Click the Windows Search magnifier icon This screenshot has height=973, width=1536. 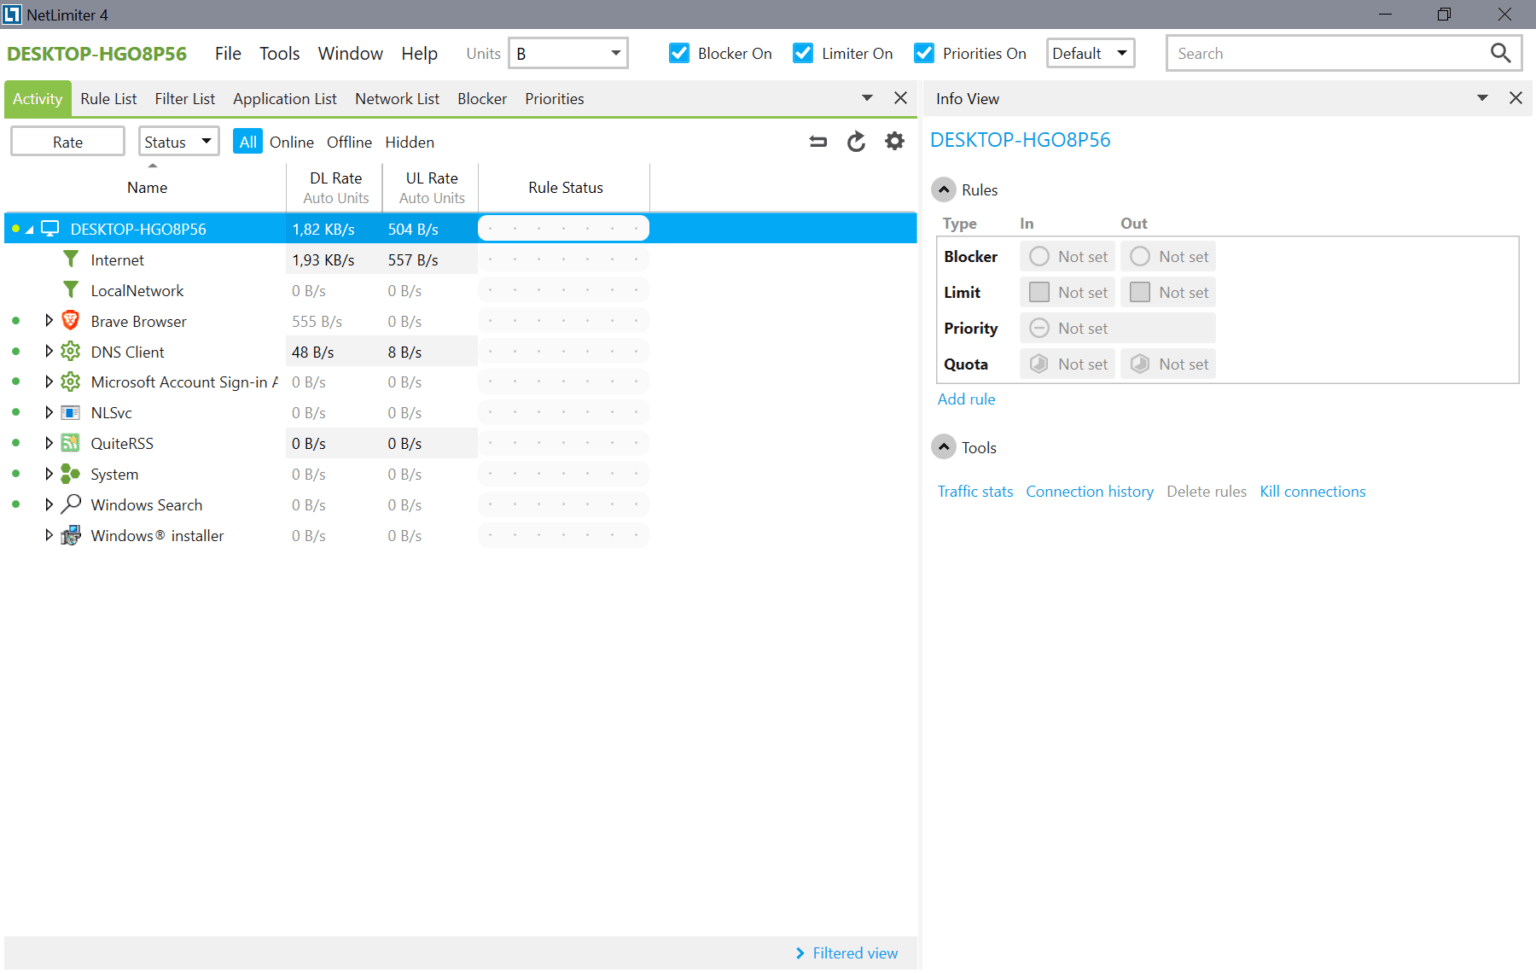[x=69, y=504]
